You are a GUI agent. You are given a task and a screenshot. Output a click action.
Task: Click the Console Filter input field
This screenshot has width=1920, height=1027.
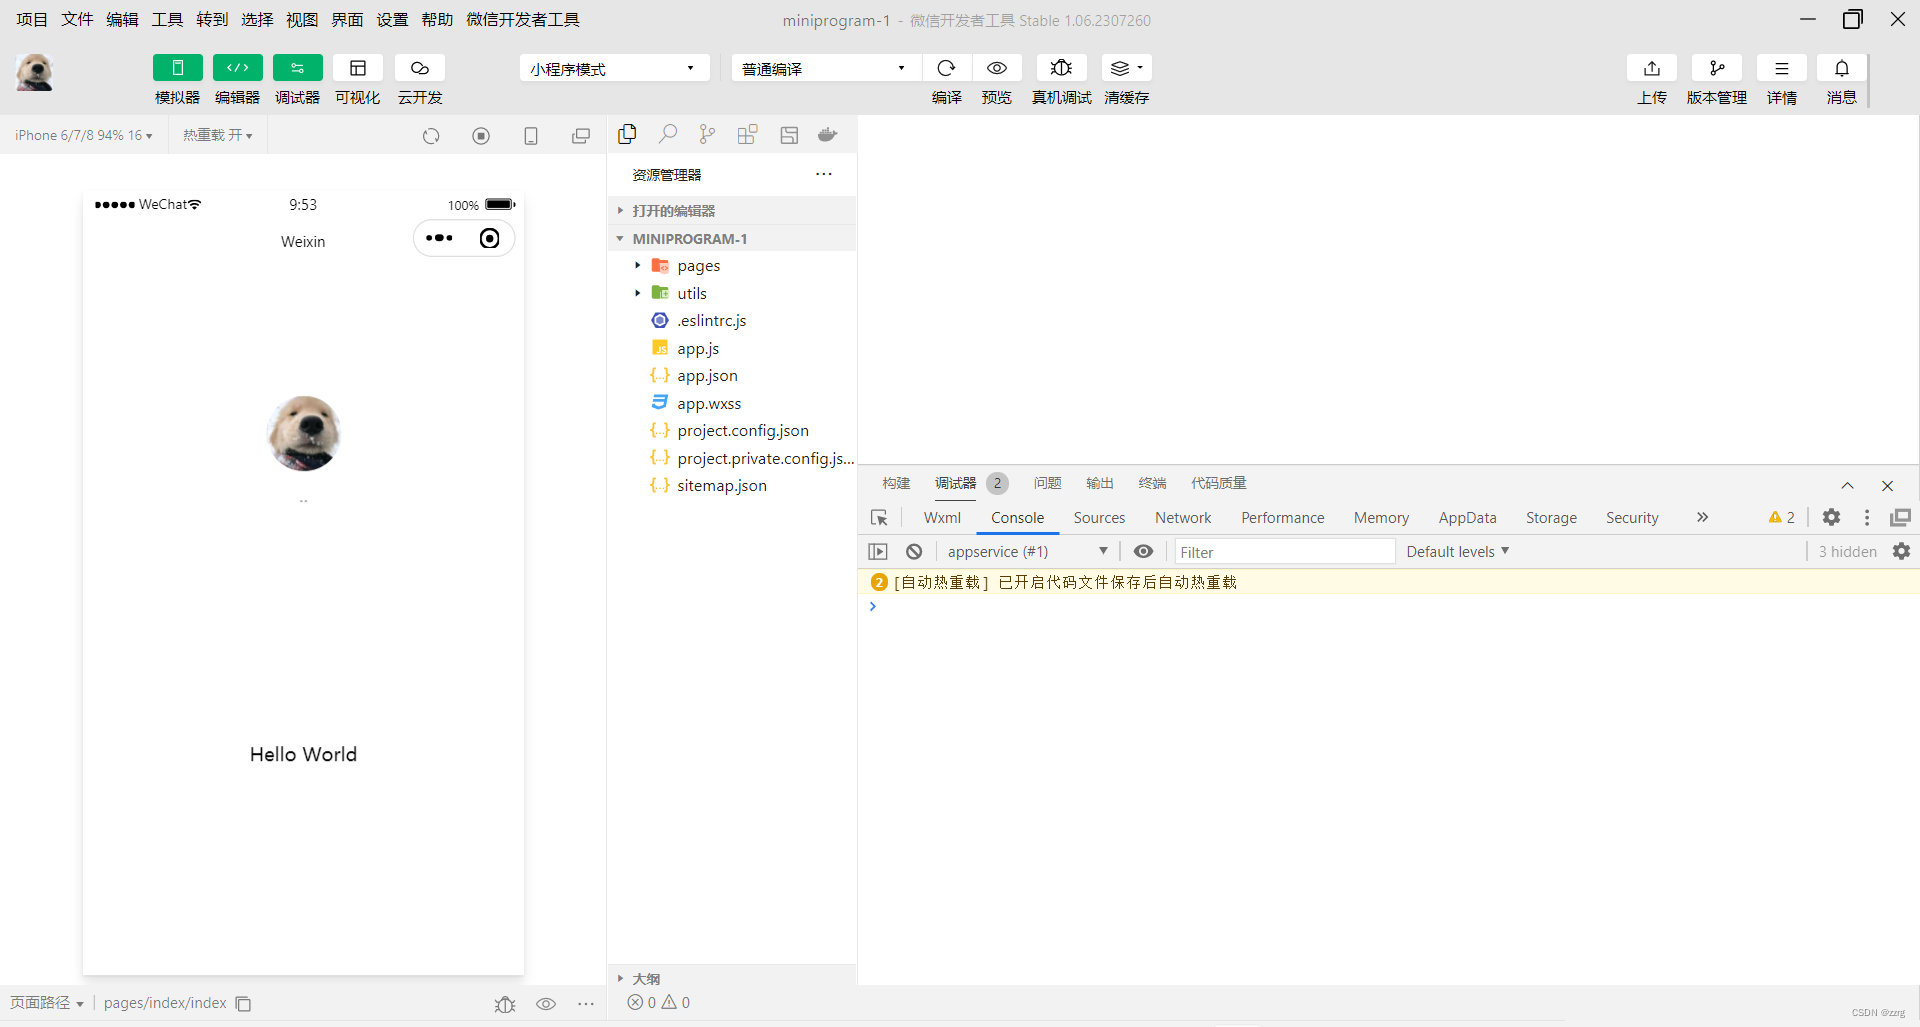coord(1284,551)
